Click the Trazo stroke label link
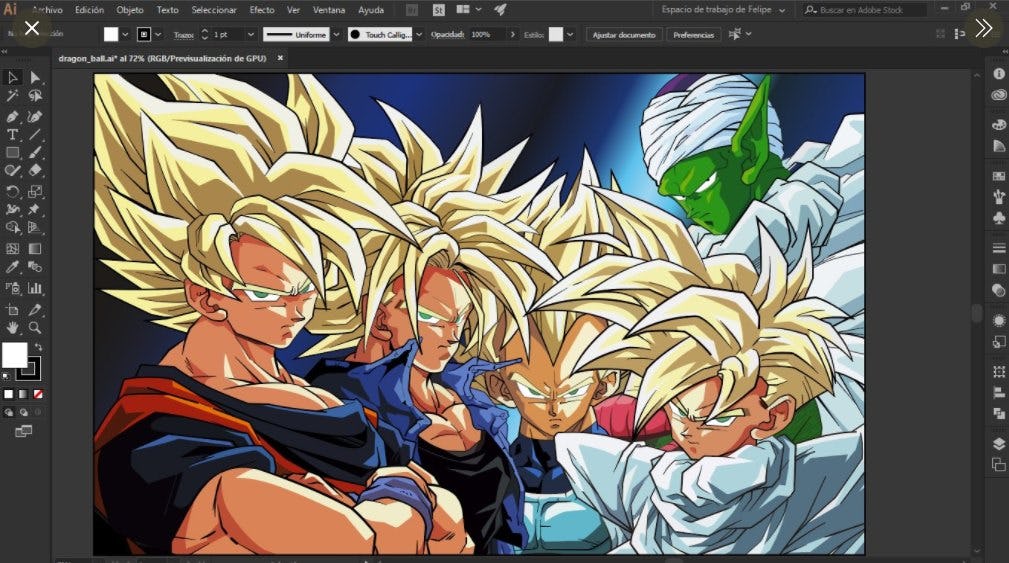1009x563 pixels. tap(183, 35)
